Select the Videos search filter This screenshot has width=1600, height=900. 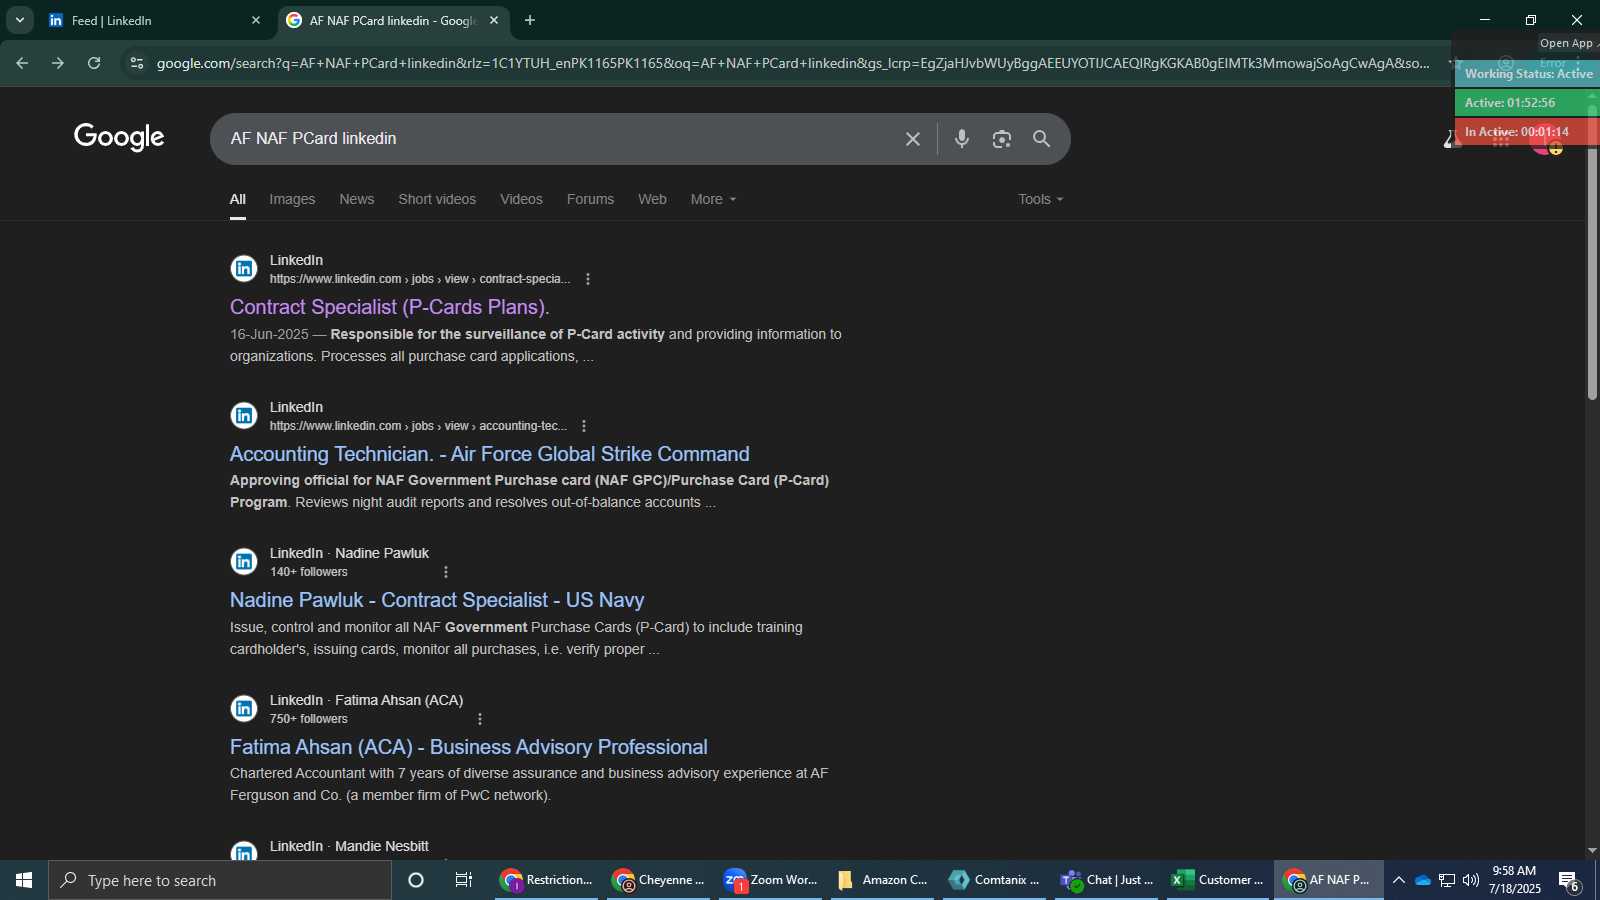click(x=521, y=199)
